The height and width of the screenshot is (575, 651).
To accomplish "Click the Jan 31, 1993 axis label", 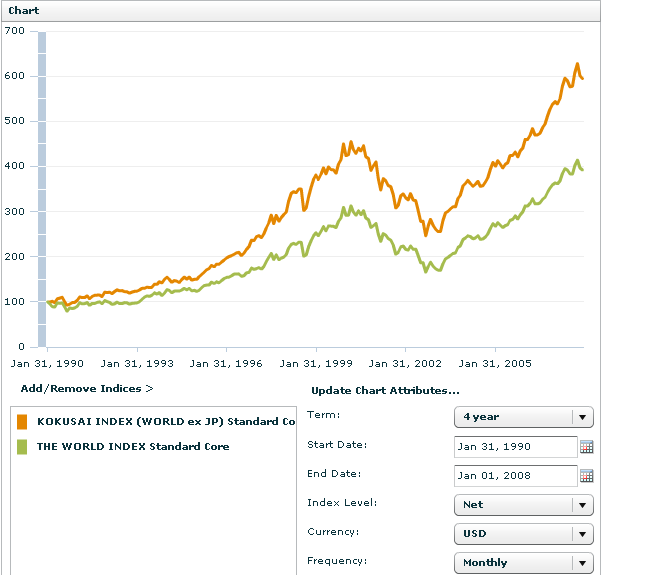I will click(x=137, y=364).
